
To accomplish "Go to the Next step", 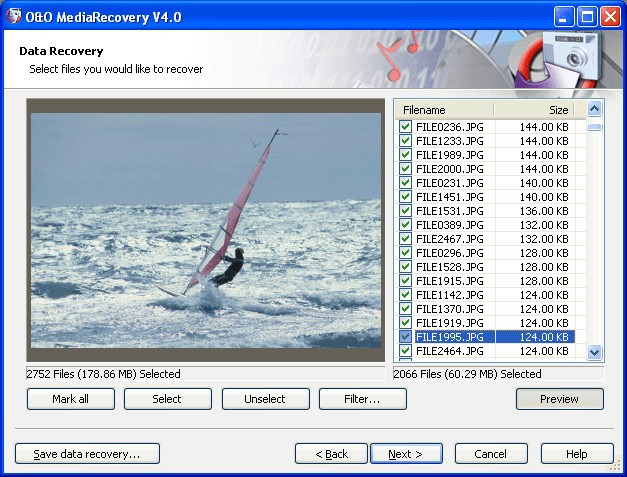I will [406, 454].
